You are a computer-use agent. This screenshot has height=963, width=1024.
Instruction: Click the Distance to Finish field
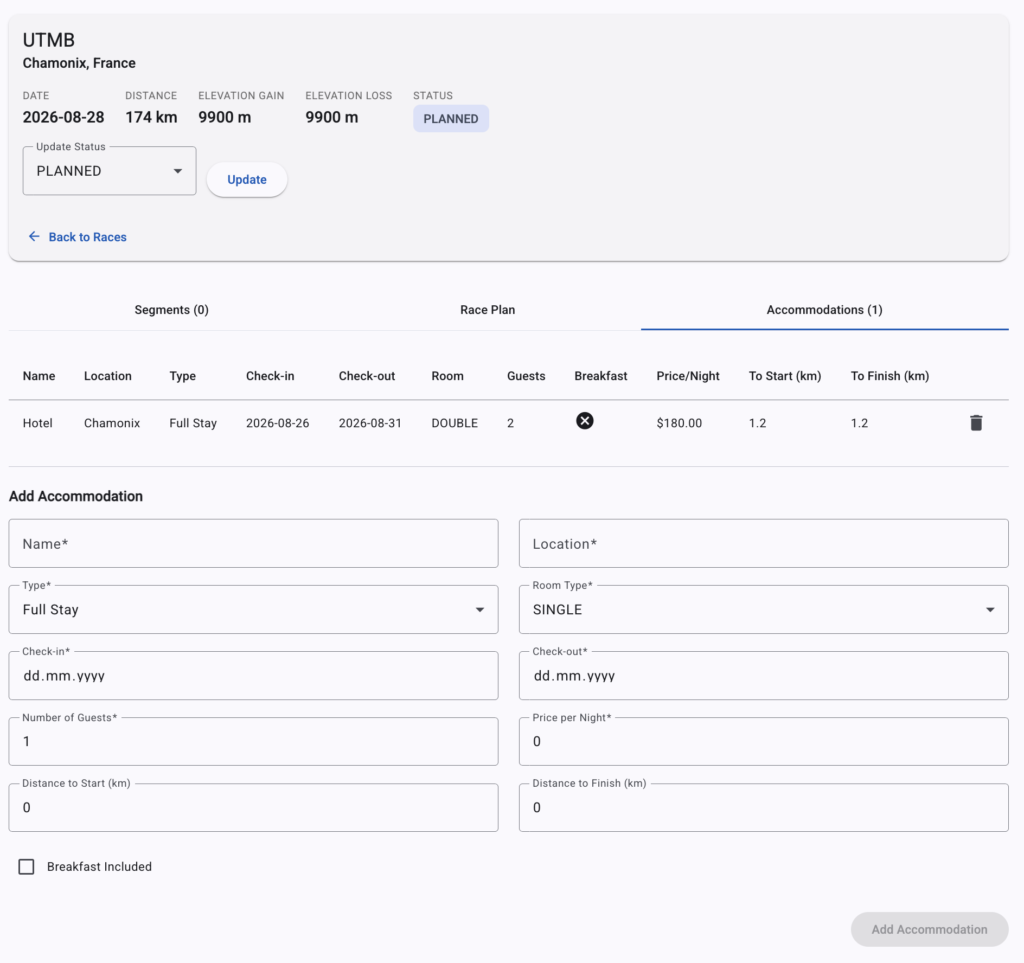coord(763,808)
